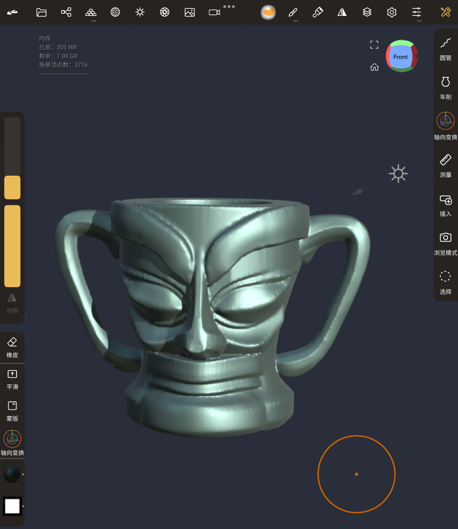
Task: Expand the material sphere side arrow
Action: point(23,474)
